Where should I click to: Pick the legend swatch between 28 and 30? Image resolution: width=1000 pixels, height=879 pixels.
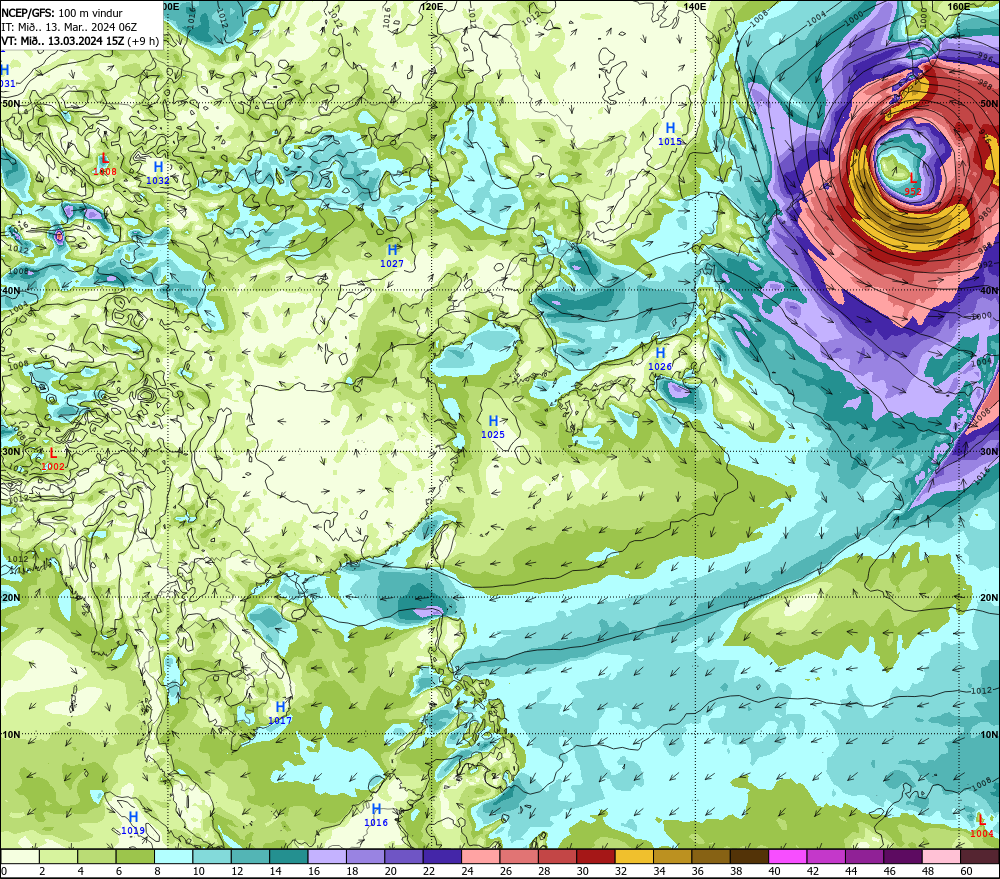click(557, 856)
